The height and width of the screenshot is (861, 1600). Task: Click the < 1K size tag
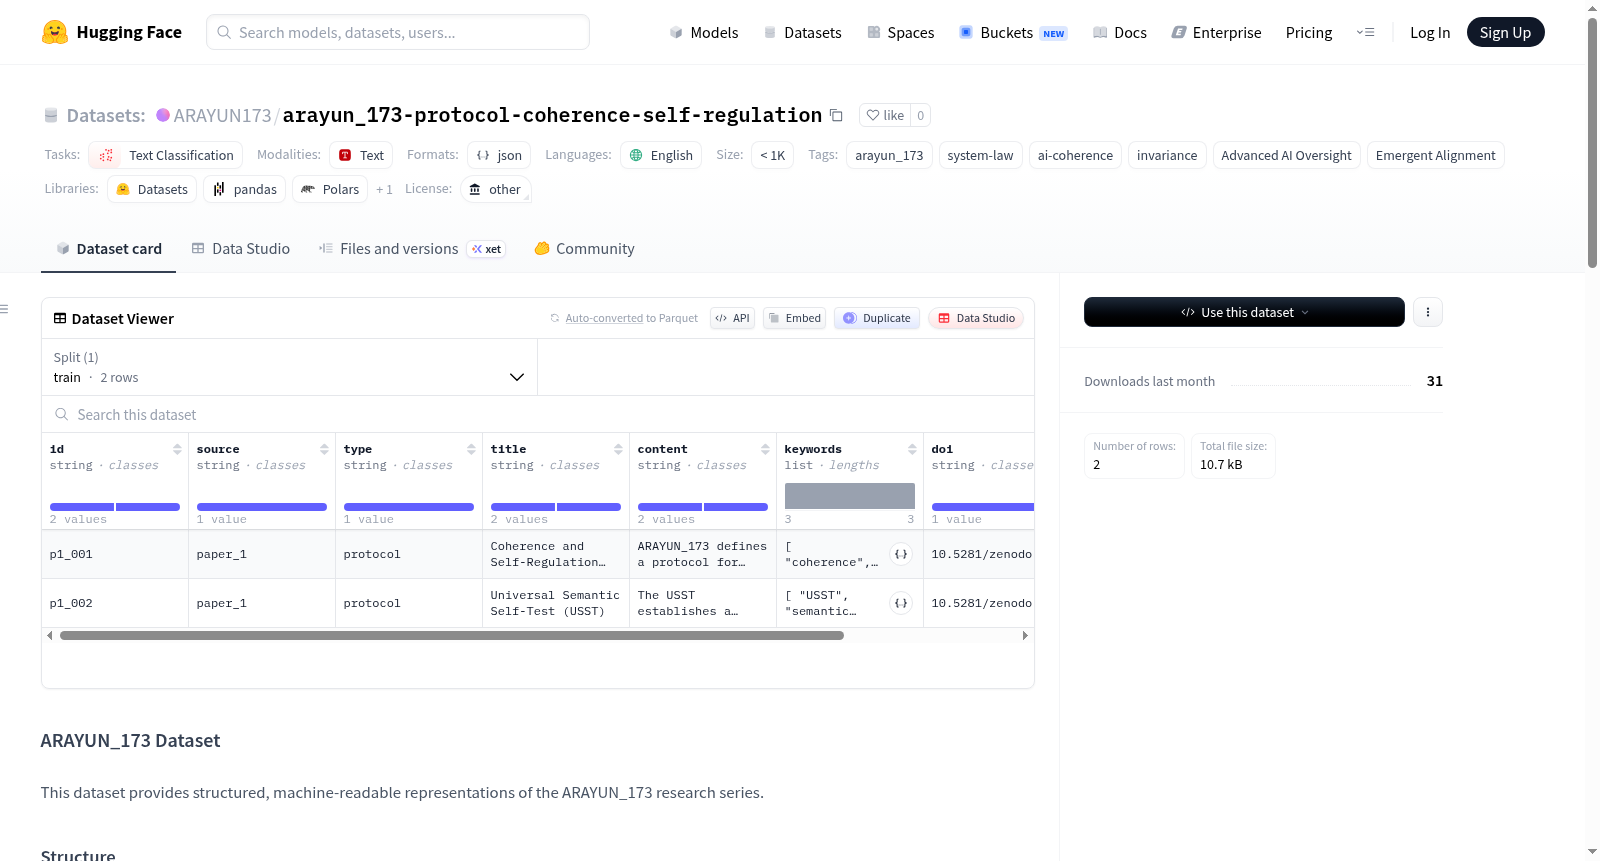pyautogui.click(x=772, y=155)
